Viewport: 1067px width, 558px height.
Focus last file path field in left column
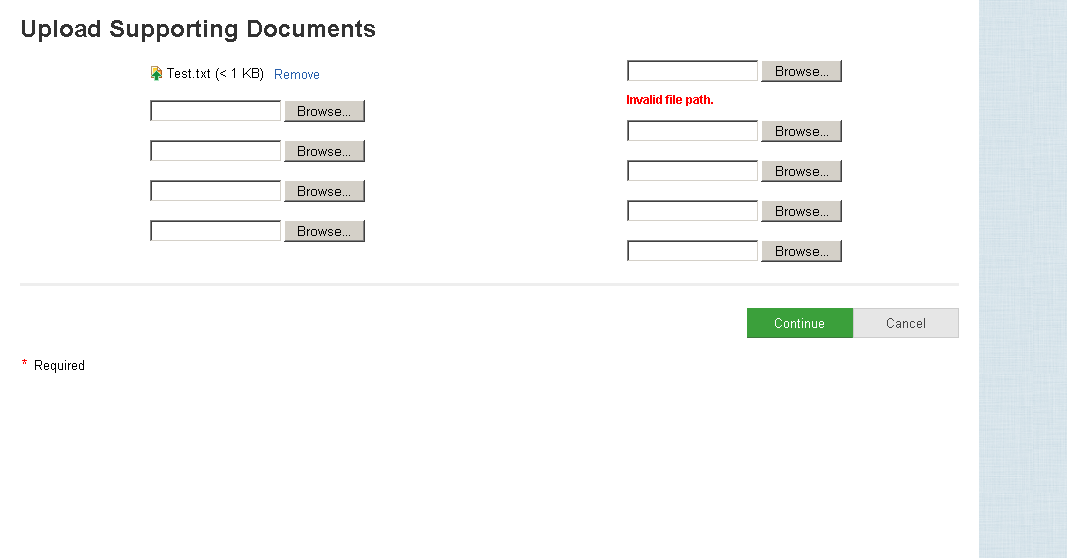tap(216, 231)
